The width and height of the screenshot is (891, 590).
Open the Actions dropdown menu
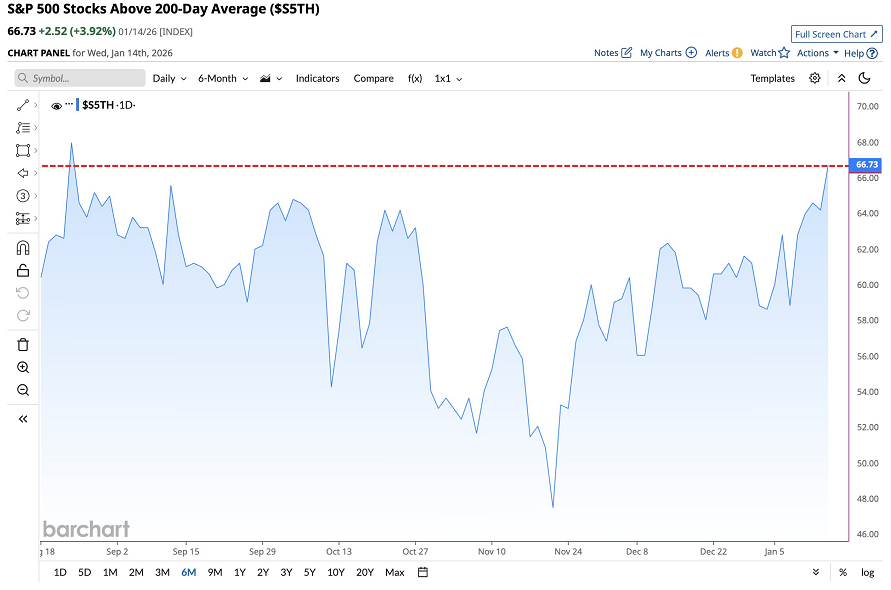(818, 53)
